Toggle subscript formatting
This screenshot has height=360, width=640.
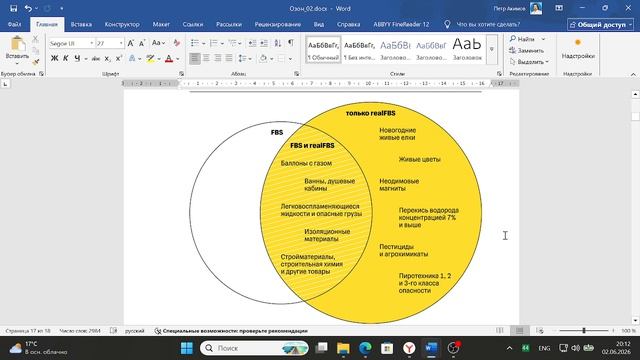click(107, 59)
